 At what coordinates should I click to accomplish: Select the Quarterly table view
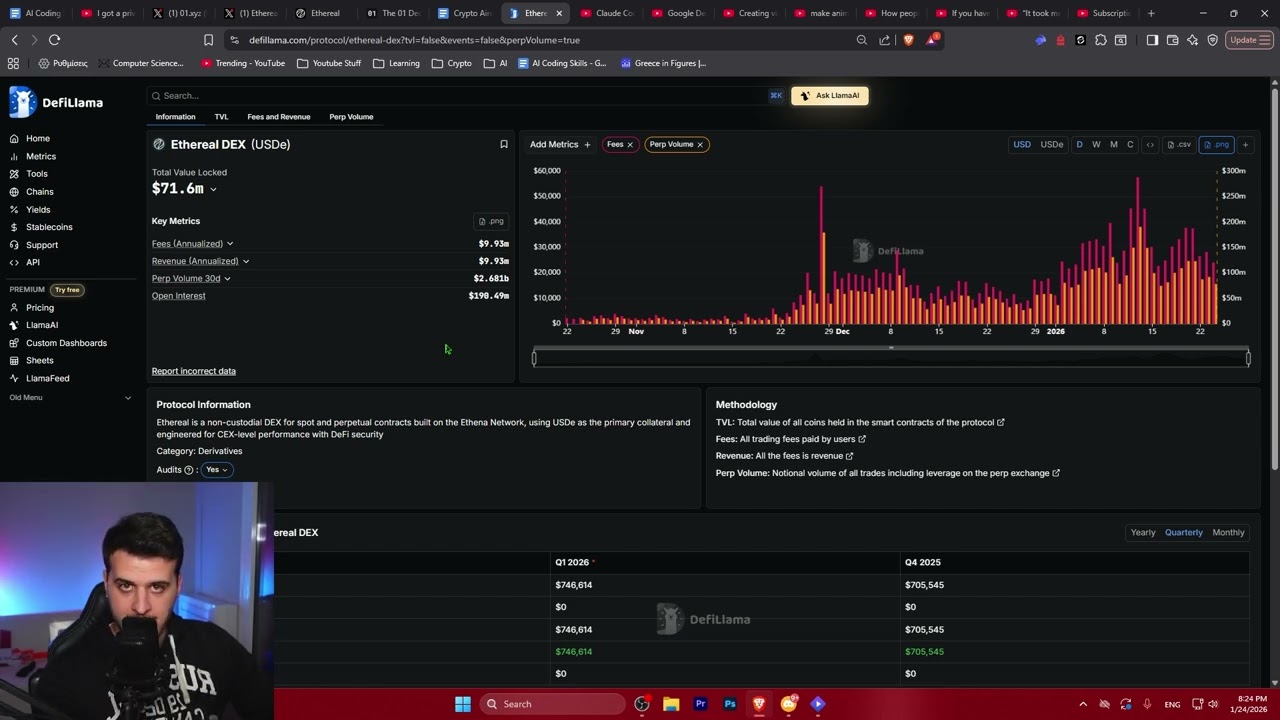coord(1184,532)
